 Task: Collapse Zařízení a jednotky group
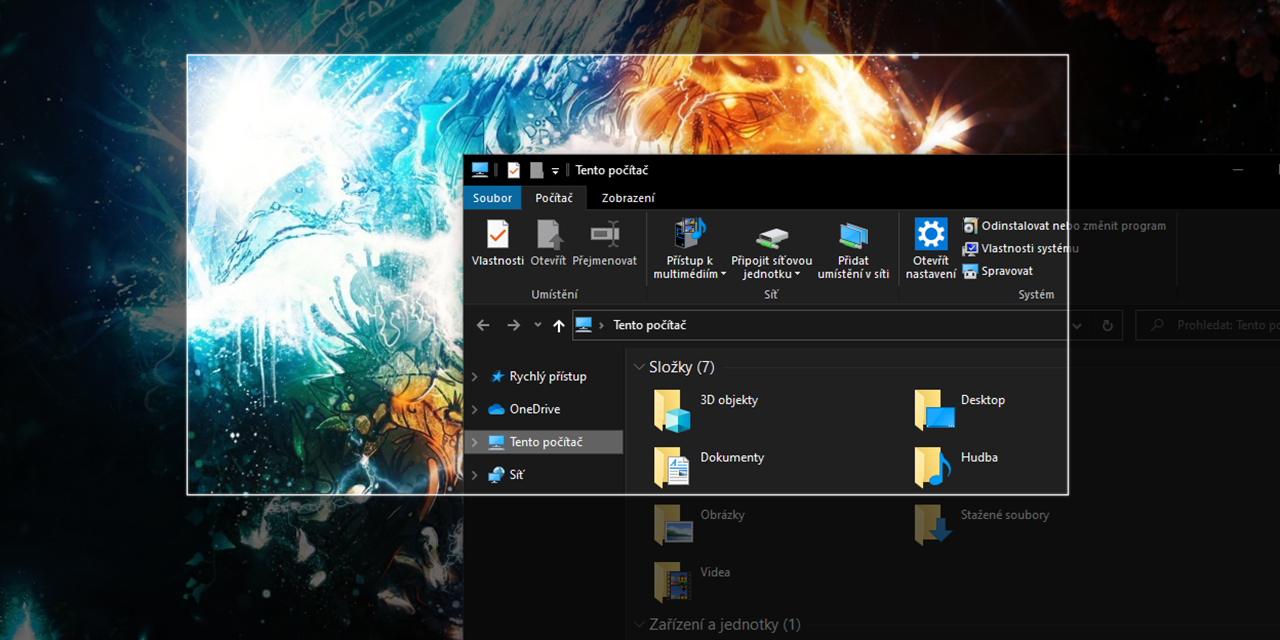[x=640, y=624]
